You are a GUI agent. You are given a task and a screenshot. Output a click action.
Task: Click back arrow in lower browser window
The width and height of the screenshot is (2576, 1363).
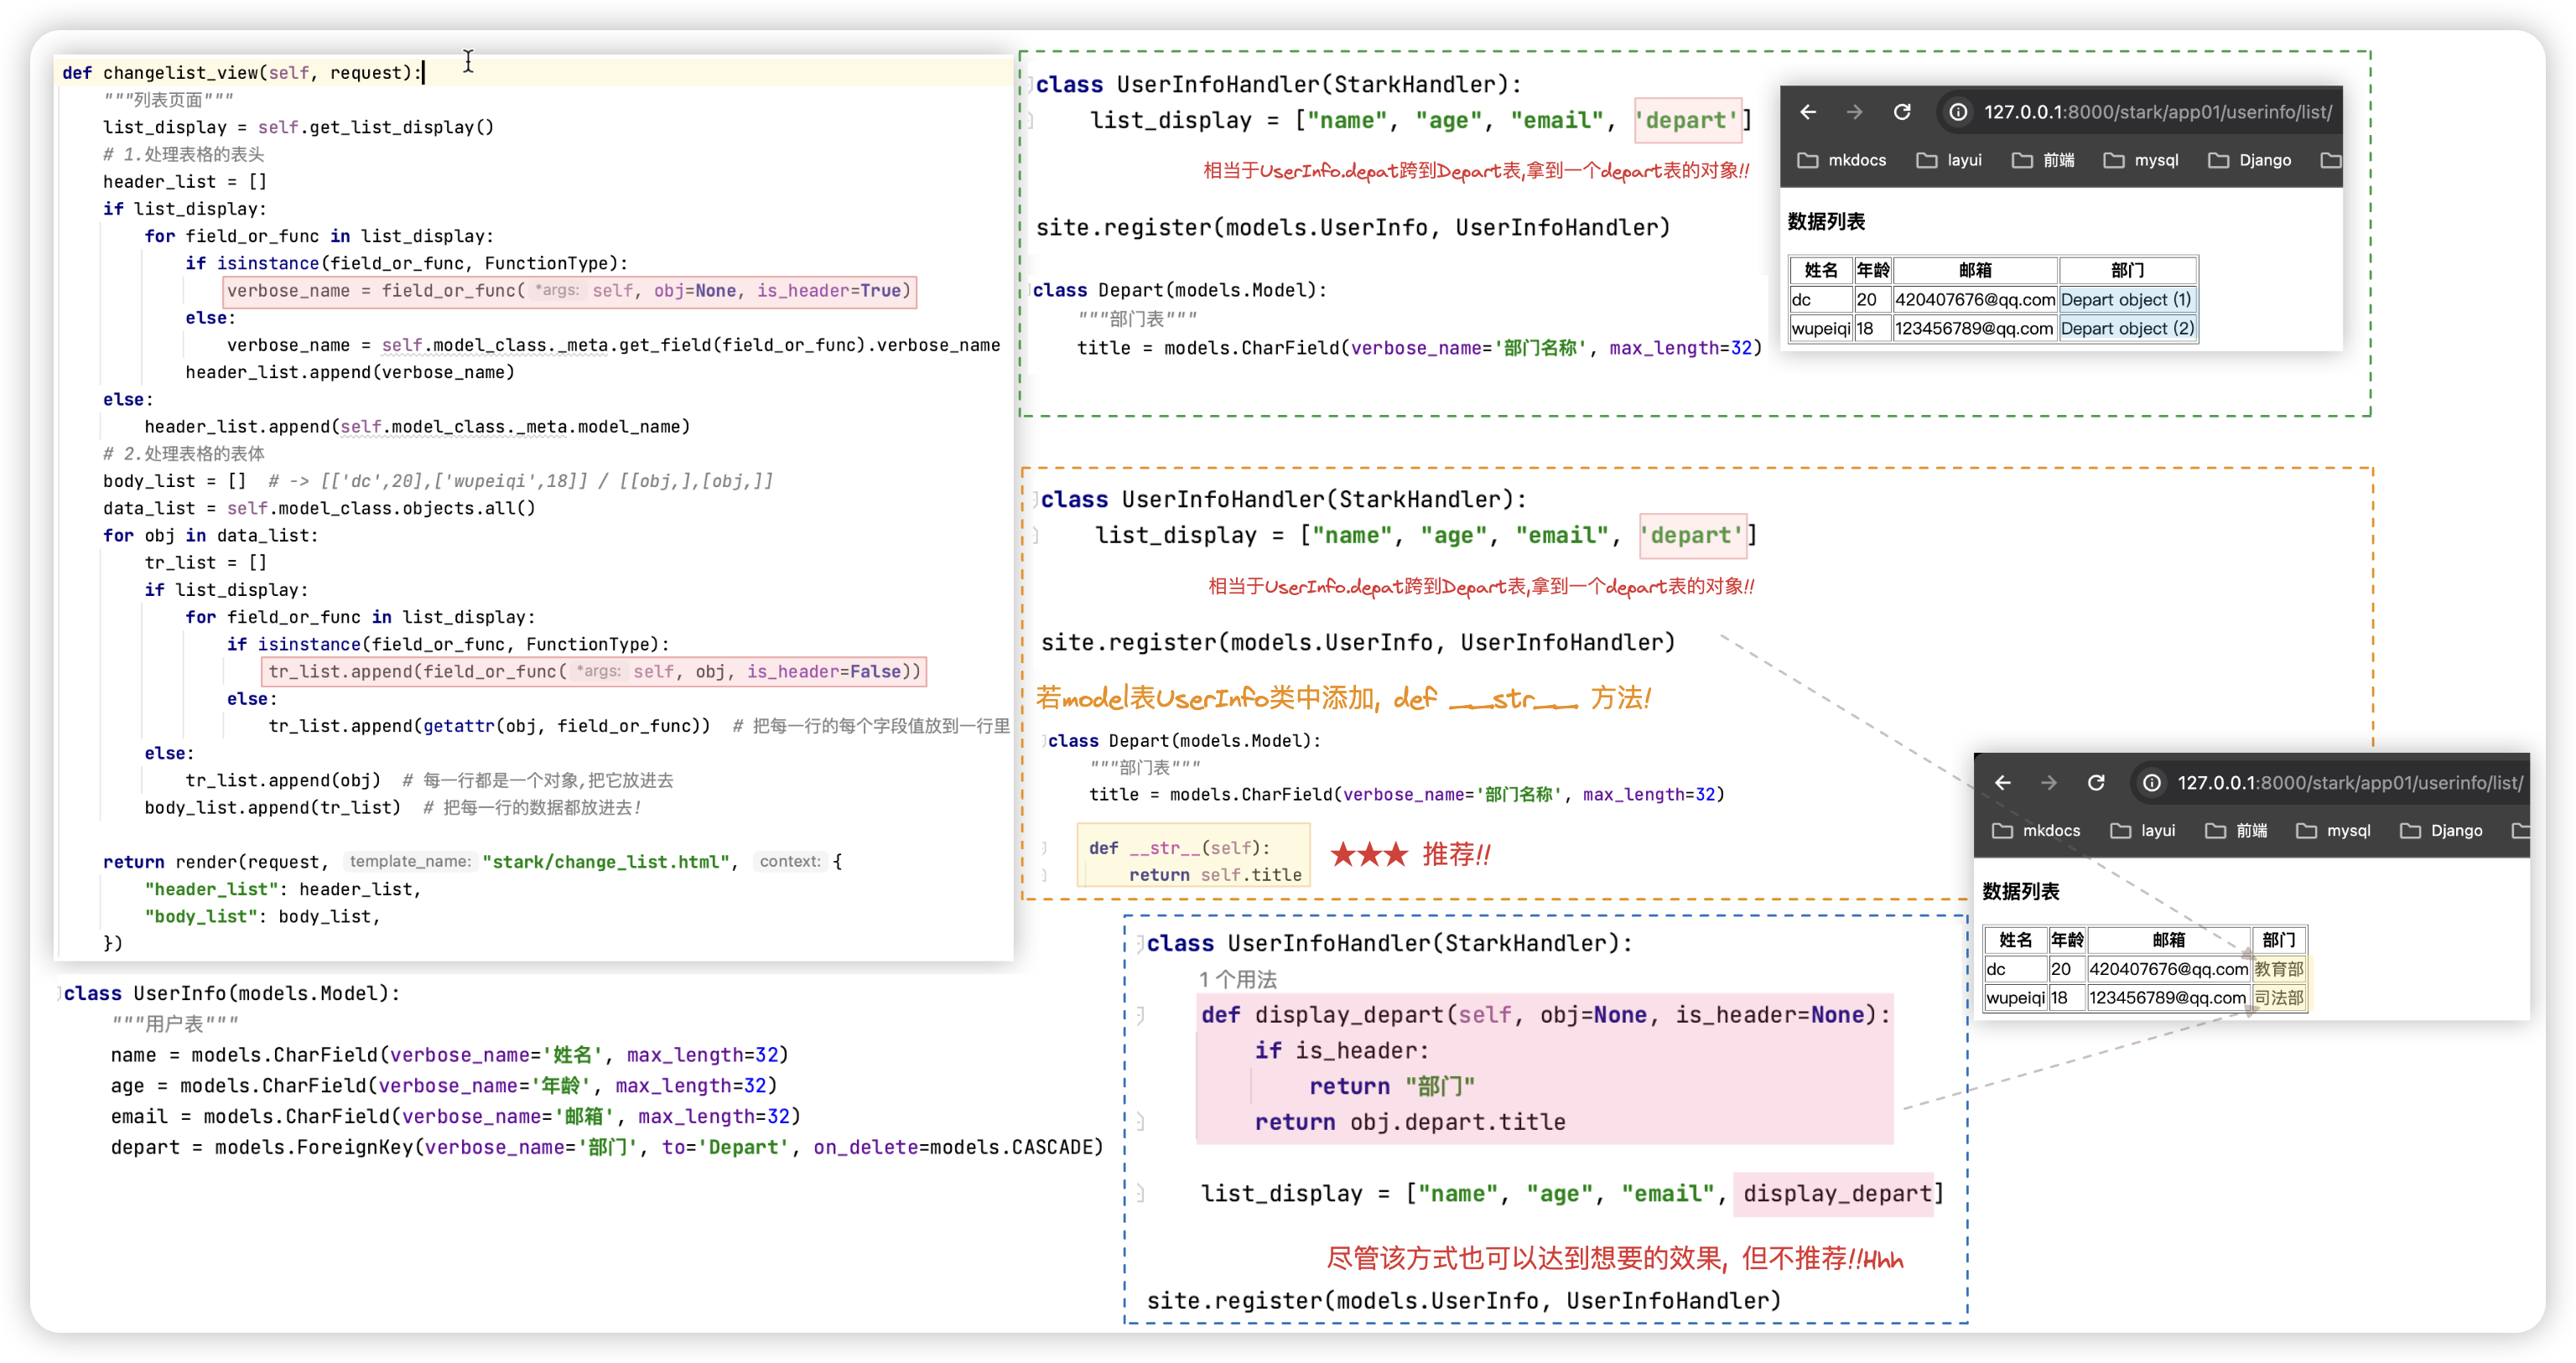pyautogui.click(x=2002, y=782)
